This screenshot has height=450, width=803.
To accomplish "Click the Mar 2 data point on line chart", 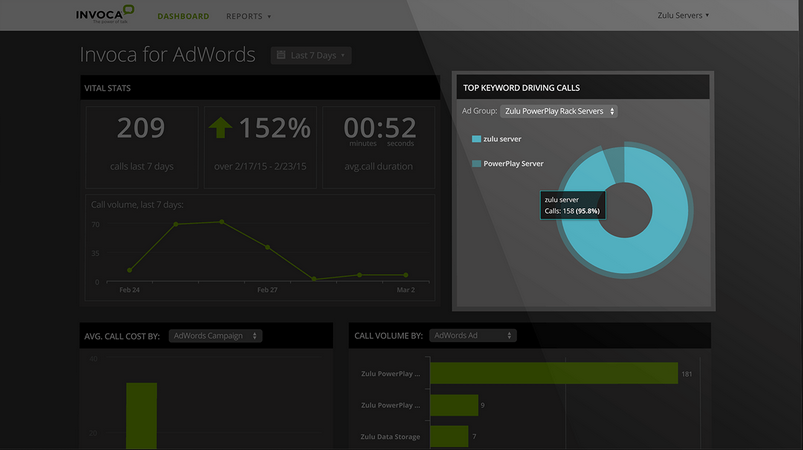I will coord(406,275).
